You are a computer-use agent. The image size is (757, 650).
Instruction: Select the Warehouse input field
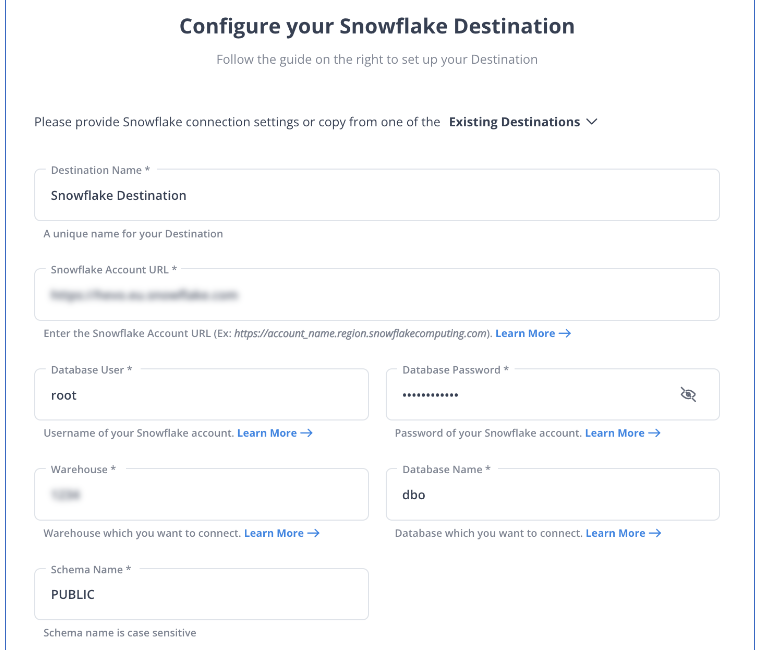pos(201,495)
